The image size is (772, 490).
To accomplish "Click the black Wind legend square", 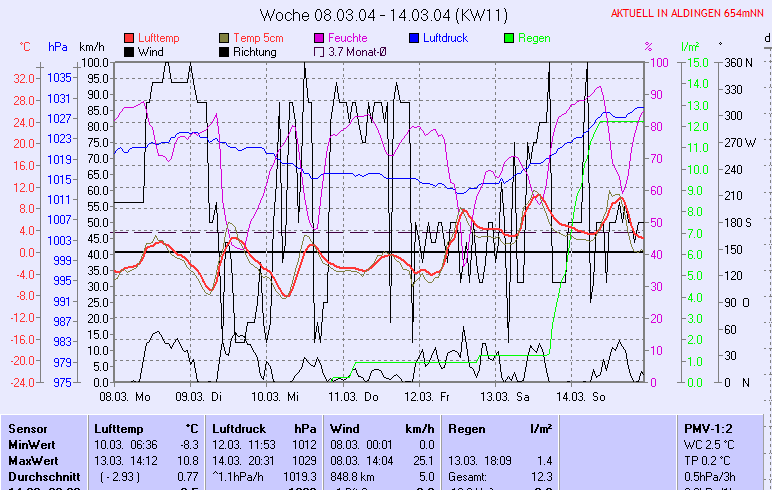I will pos(129,52).
